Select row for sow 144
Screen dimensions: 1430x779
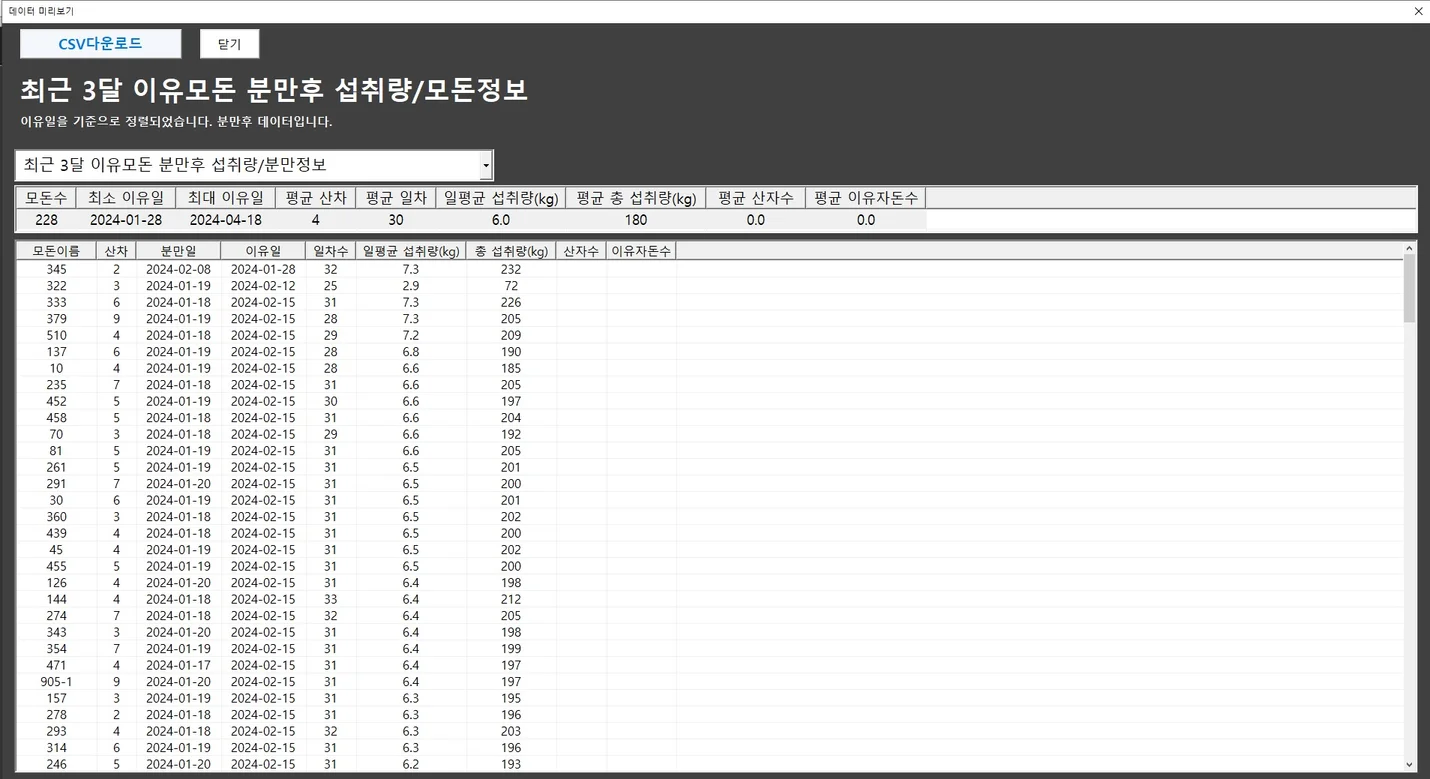(x=709, y=599)
